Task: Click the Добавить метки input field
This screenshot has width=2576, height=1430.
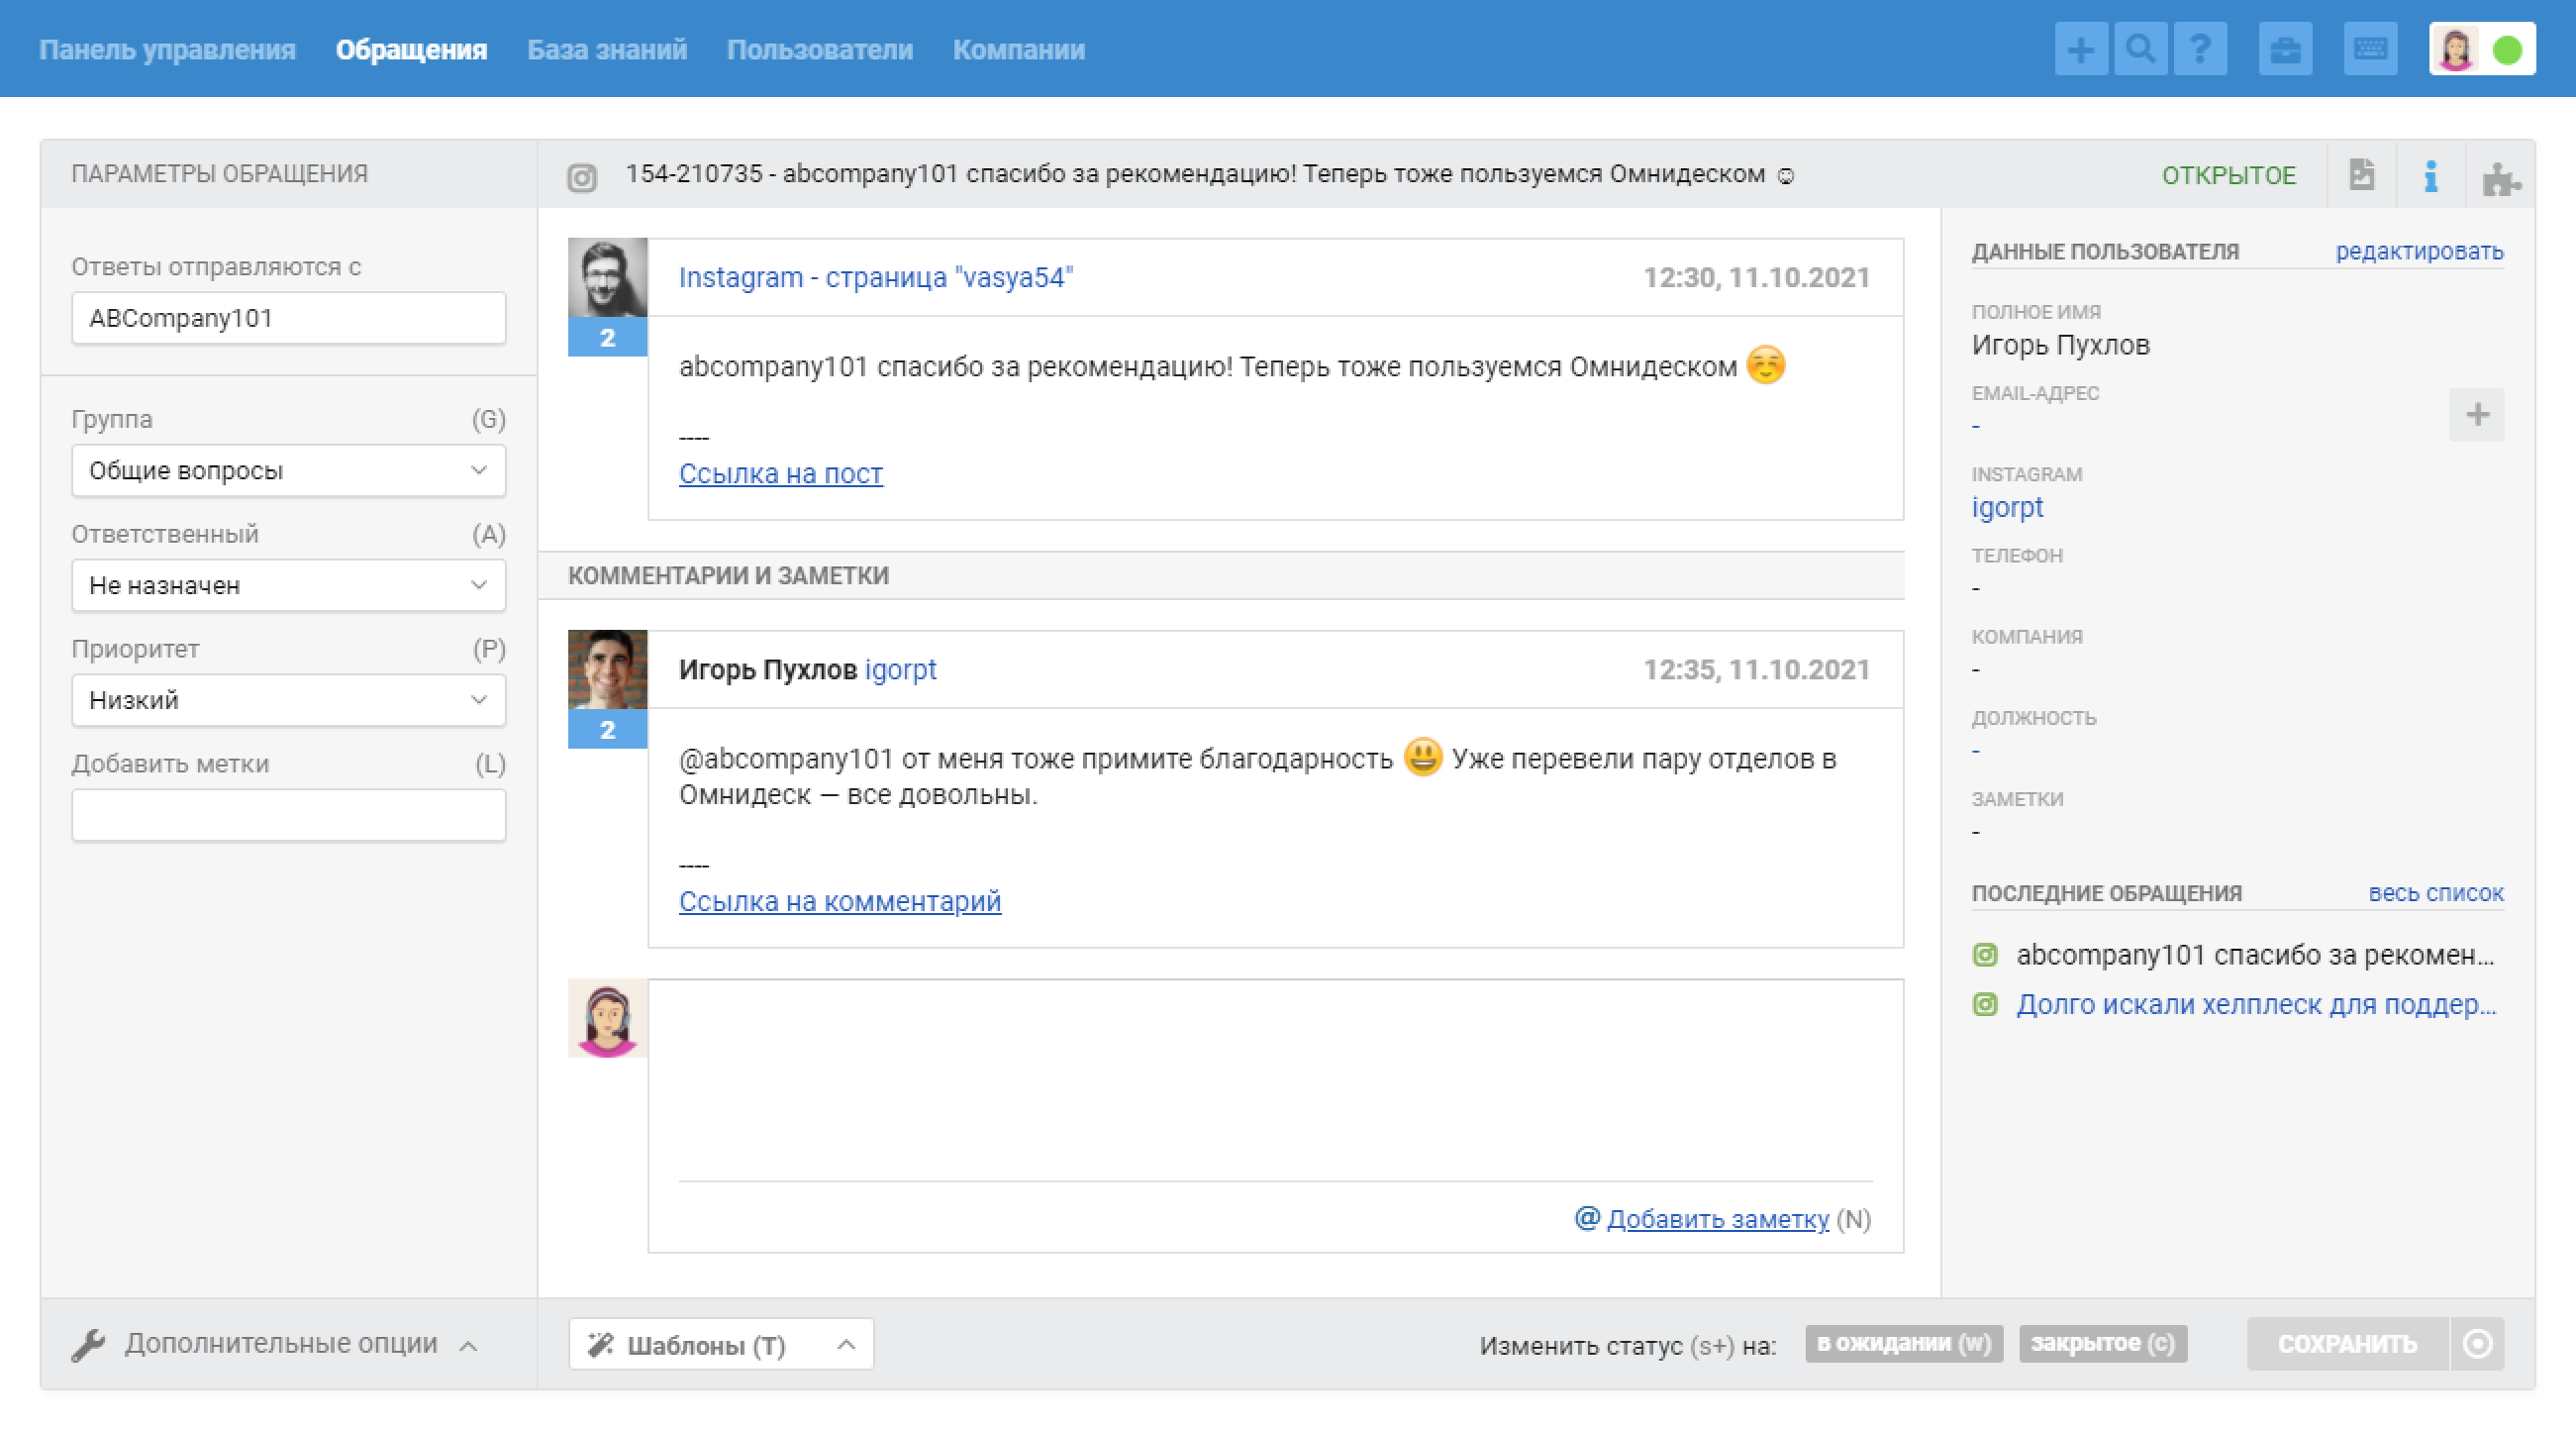Action: click(288, 815)
